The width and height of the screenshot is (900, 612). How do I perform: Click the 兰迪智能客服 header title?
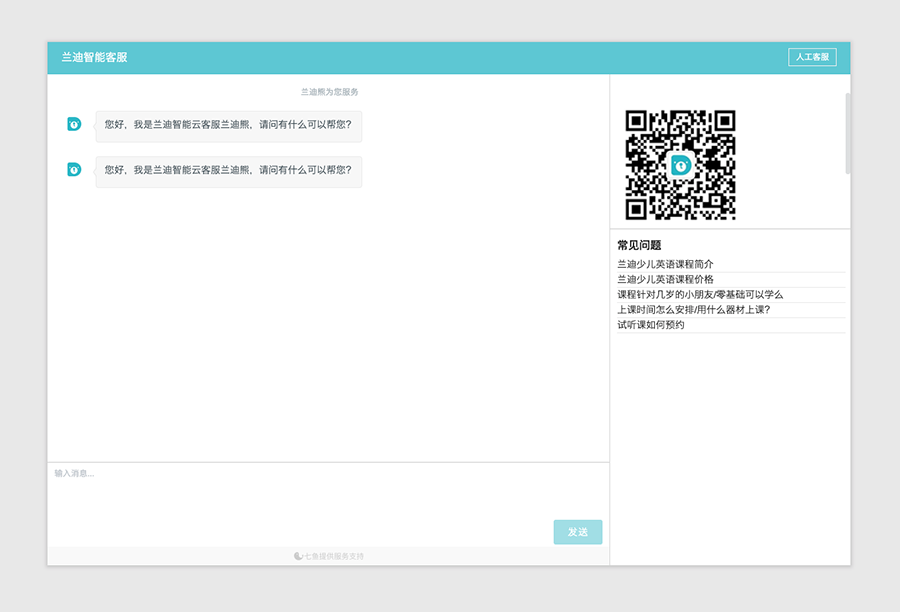(95, 57)
